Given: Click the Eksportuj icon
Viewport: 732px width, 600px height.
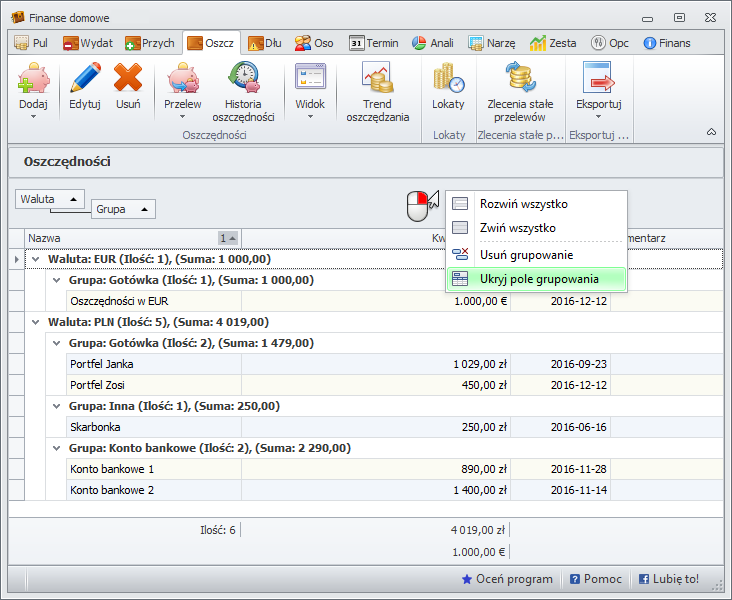Looking at the screenshot, I should pos(599,78).
